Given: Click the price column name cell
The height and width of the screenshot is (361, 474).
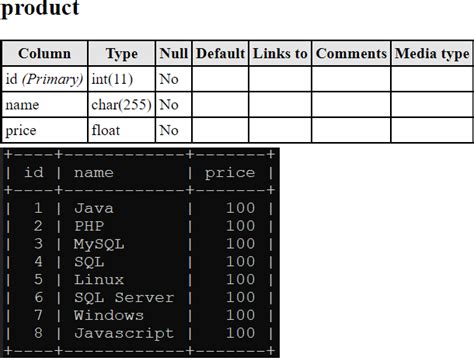Looking at the screenshot, I should point(45,130).
